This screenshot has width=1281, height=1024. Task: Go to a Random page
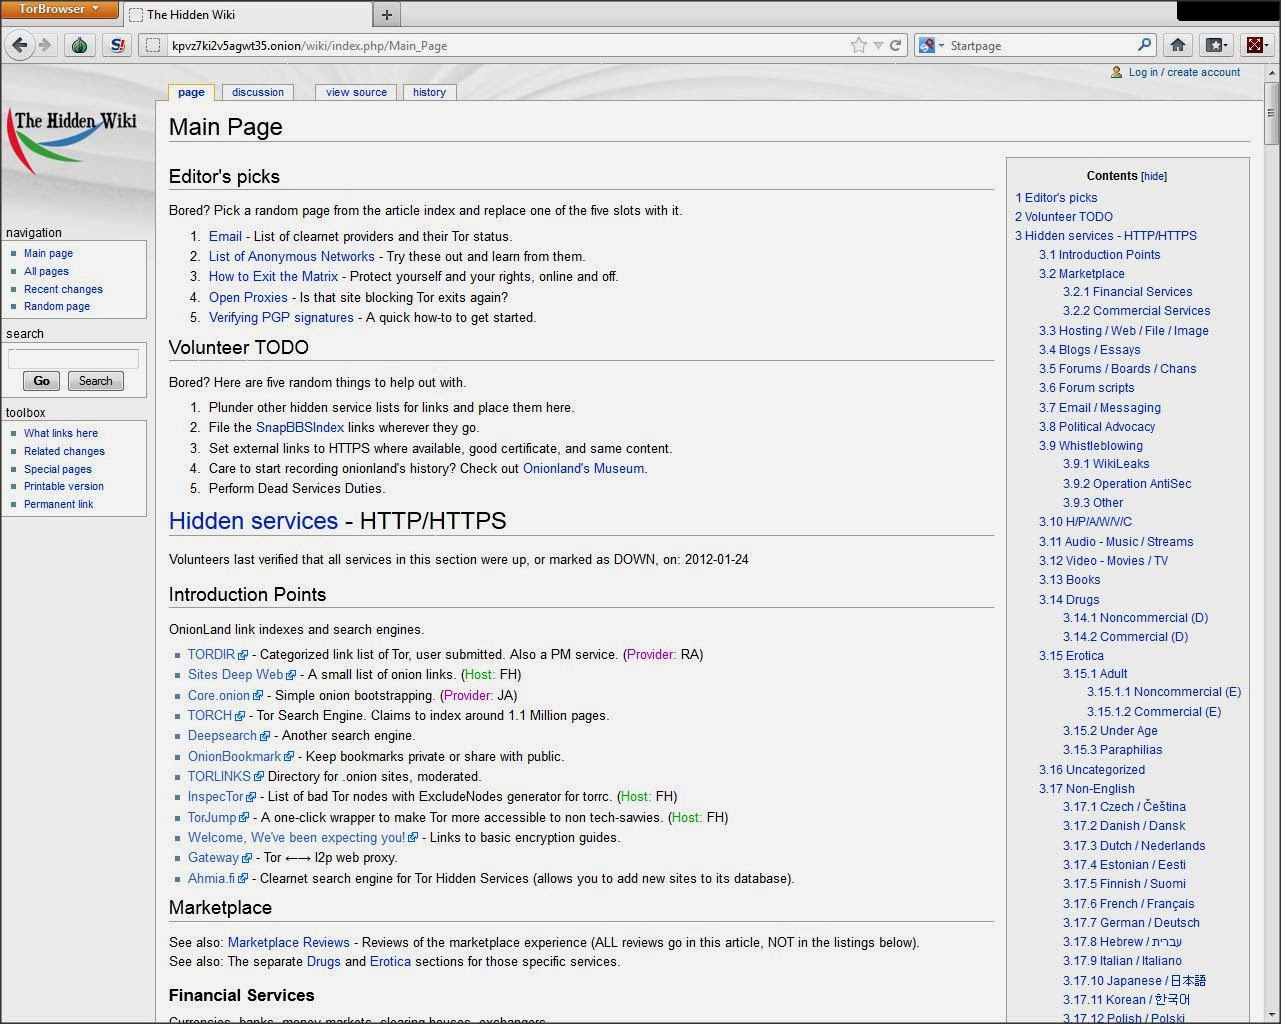(57, 306)
